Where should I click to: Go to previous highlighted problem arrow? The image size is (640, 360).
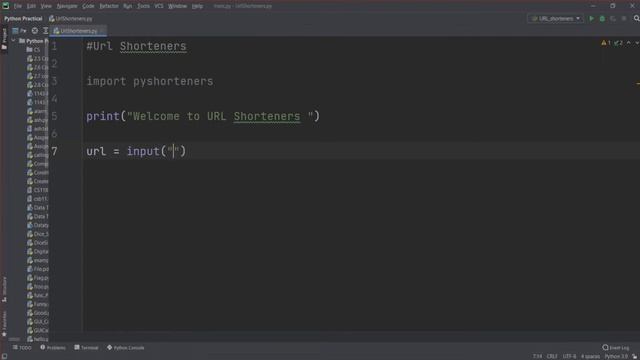[x=629, y=43]
